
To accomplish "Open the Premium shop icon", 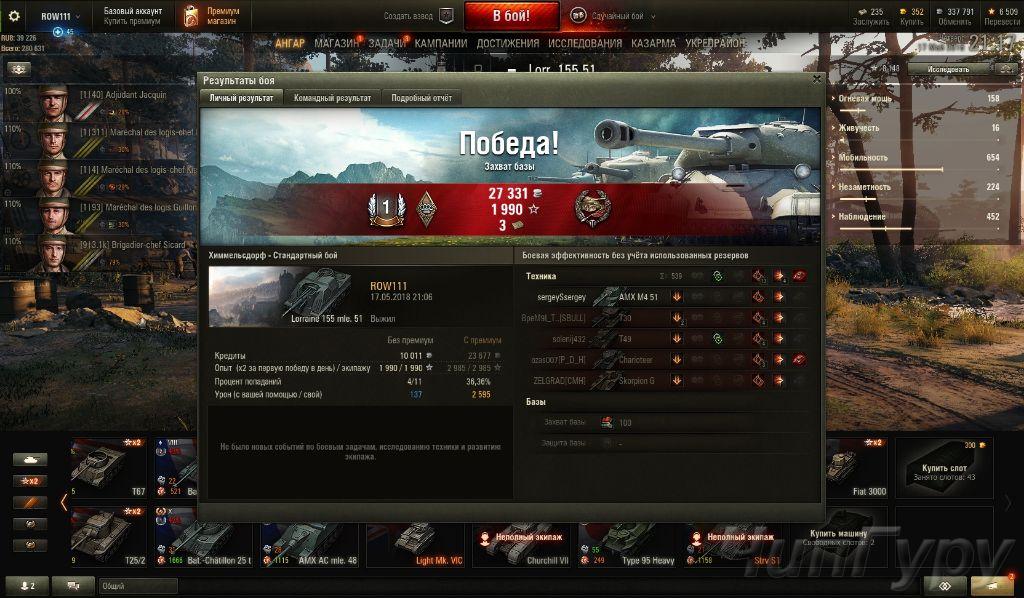I will (x=191, y=16).
